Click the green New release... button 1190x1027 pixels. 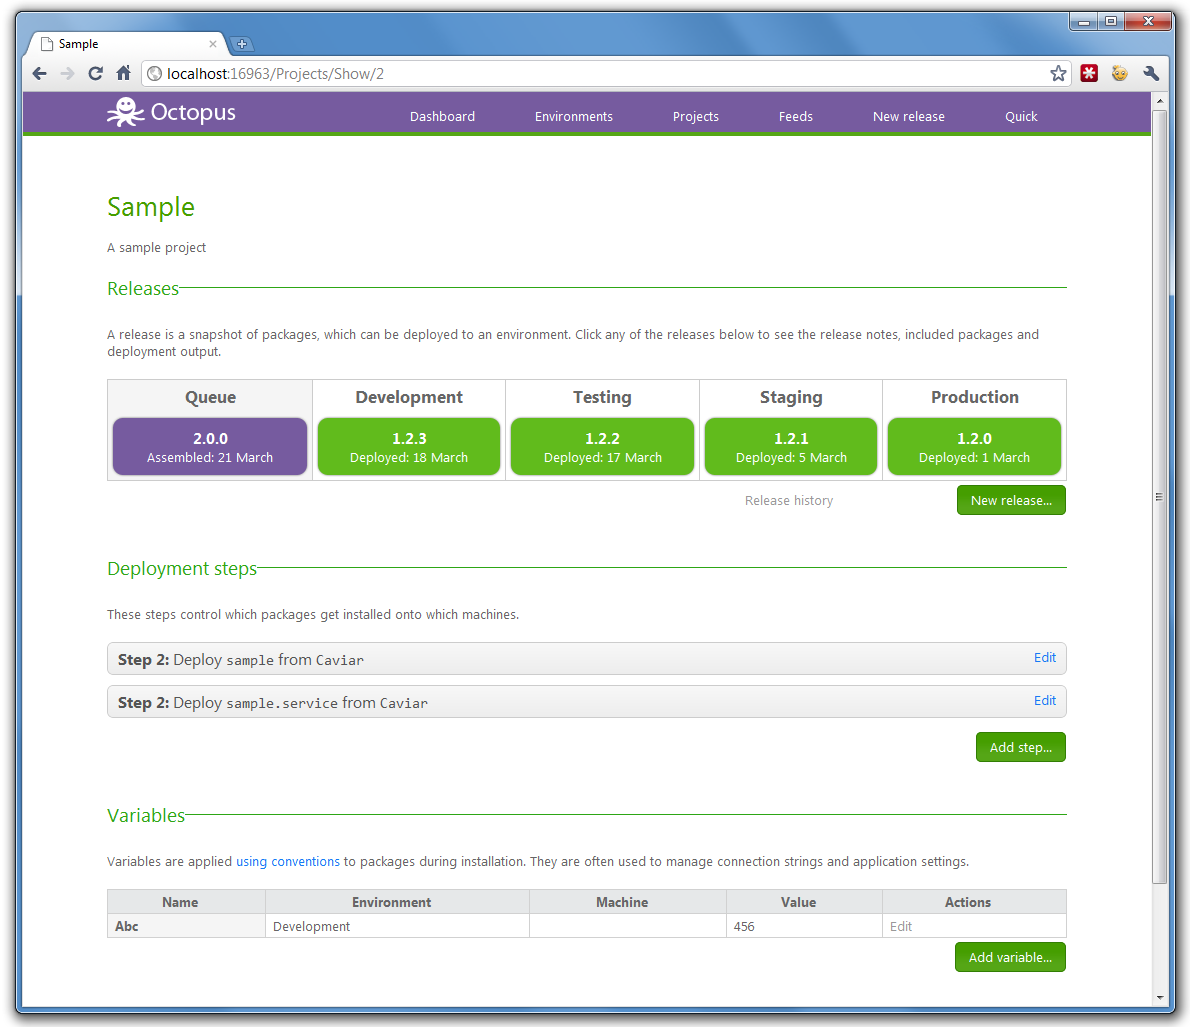click(x=1011, y=500)
